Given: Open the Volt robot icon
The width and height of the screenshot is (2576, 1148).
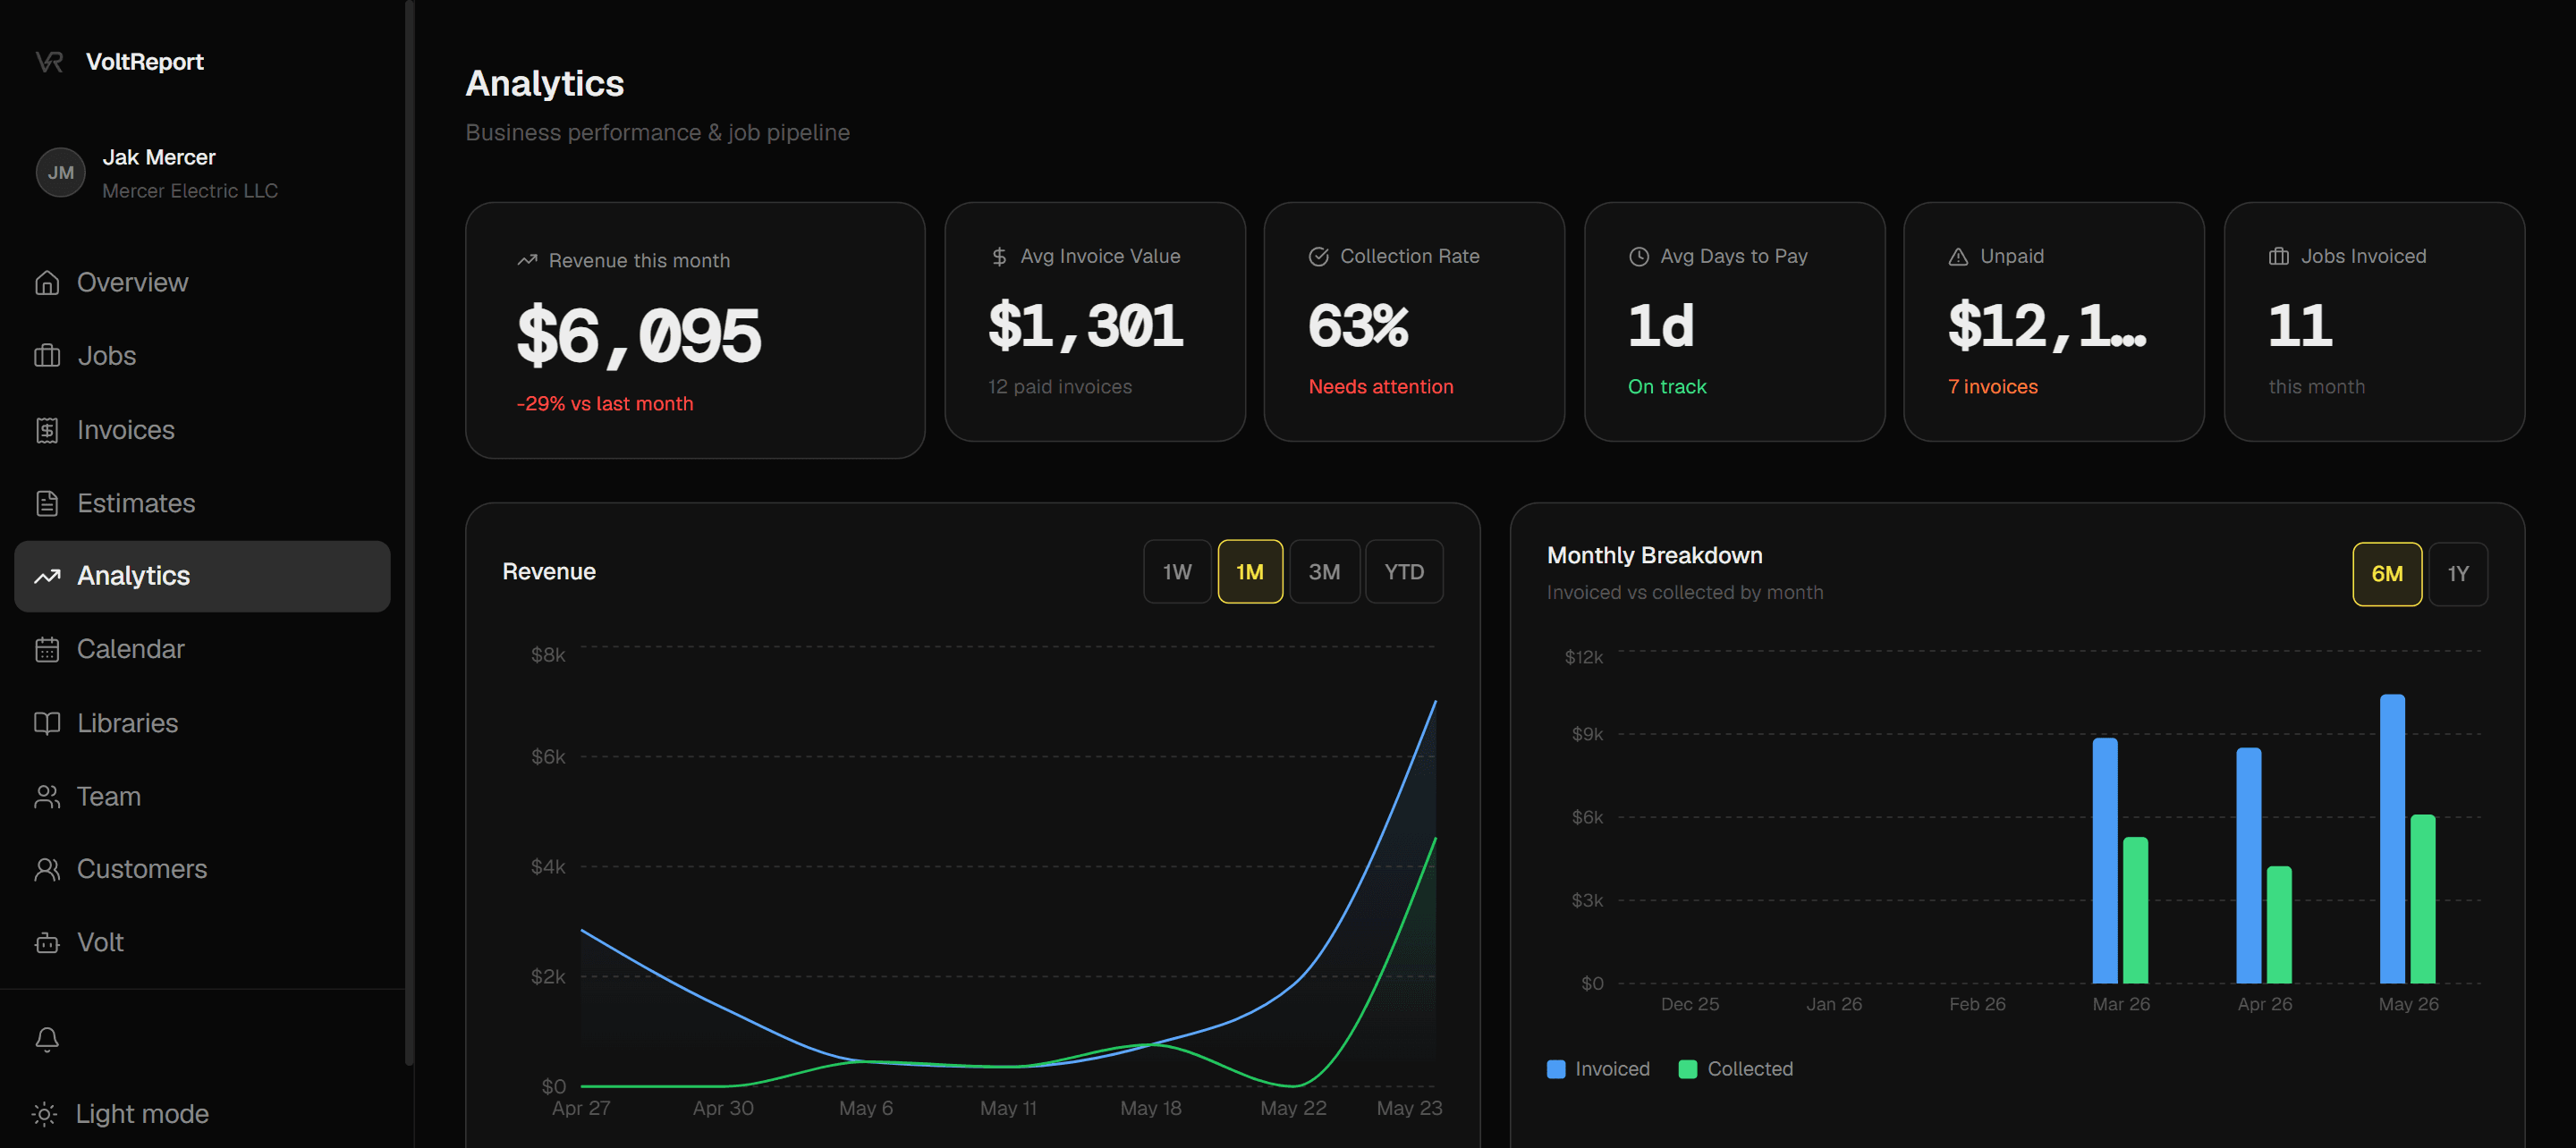Looking at the screenshot, I should (47, 942).
